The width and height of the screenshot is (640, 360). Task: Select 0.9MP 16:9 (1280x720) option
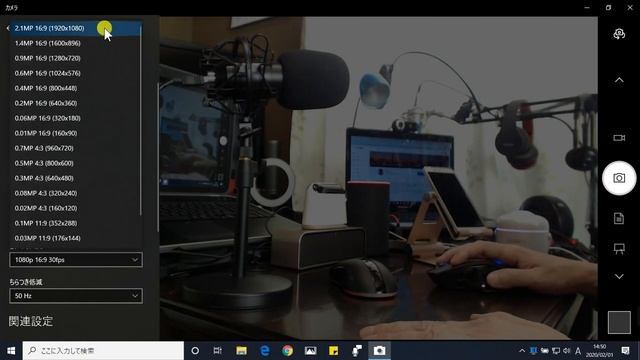tap(76, 58)
